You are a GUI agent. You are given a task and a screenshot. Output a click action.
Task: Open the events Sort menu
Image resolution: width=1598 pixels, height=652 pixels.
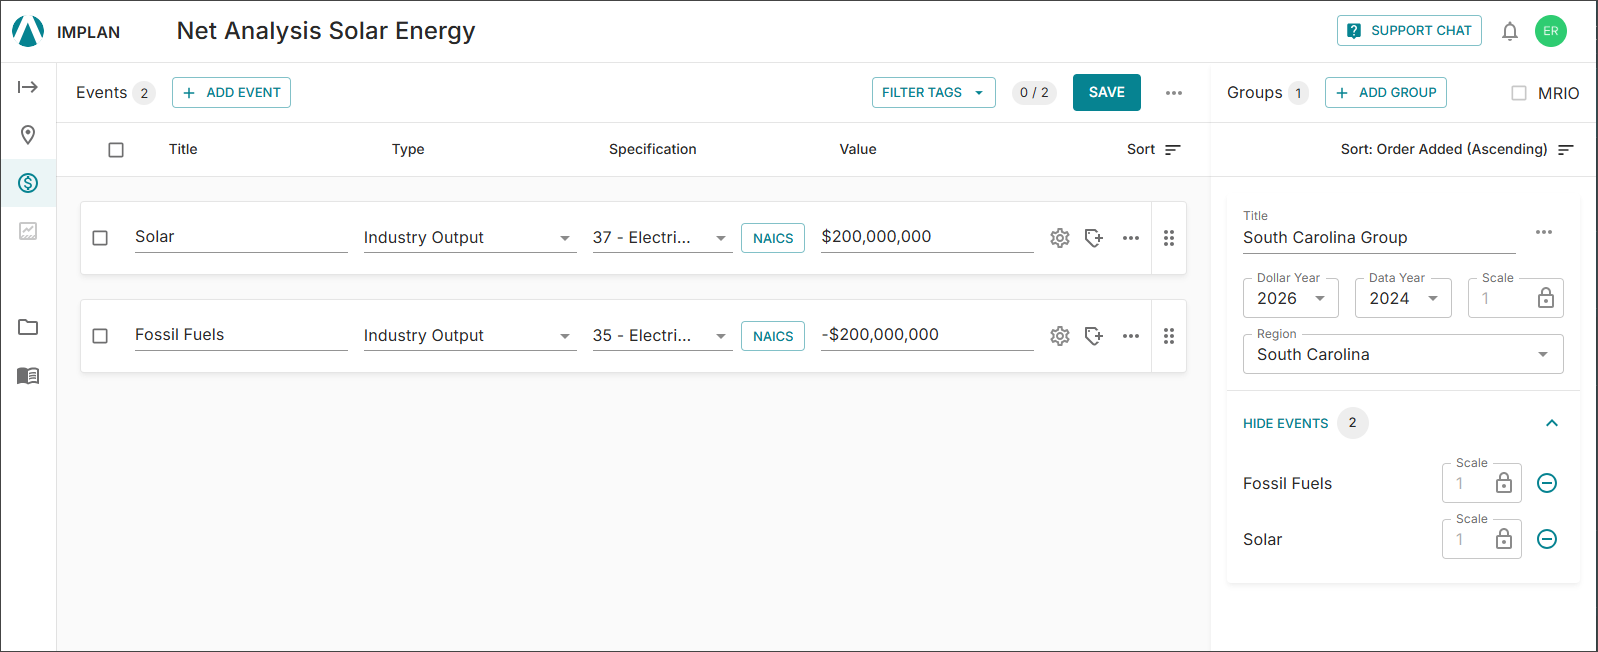tap(1154, 150)
